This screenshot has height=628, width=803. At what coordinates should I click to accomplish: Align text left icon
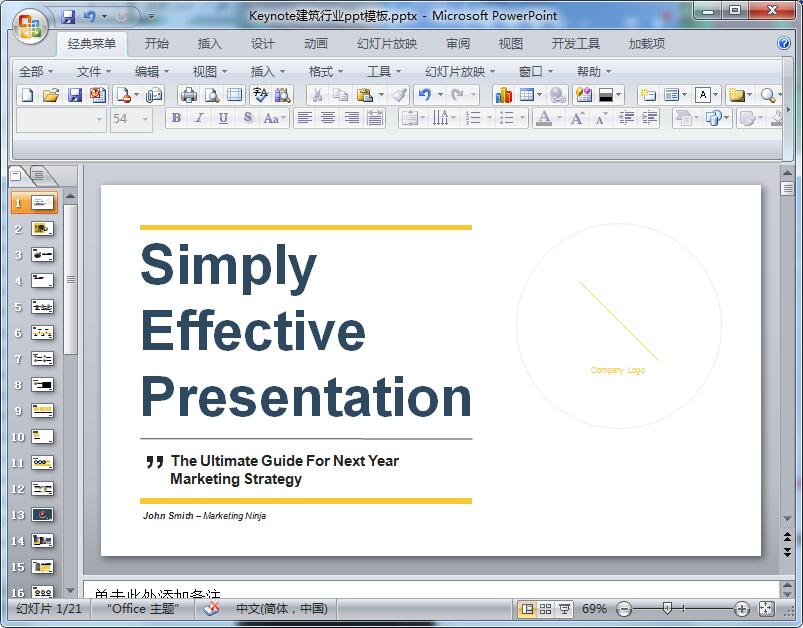[305, 119]
